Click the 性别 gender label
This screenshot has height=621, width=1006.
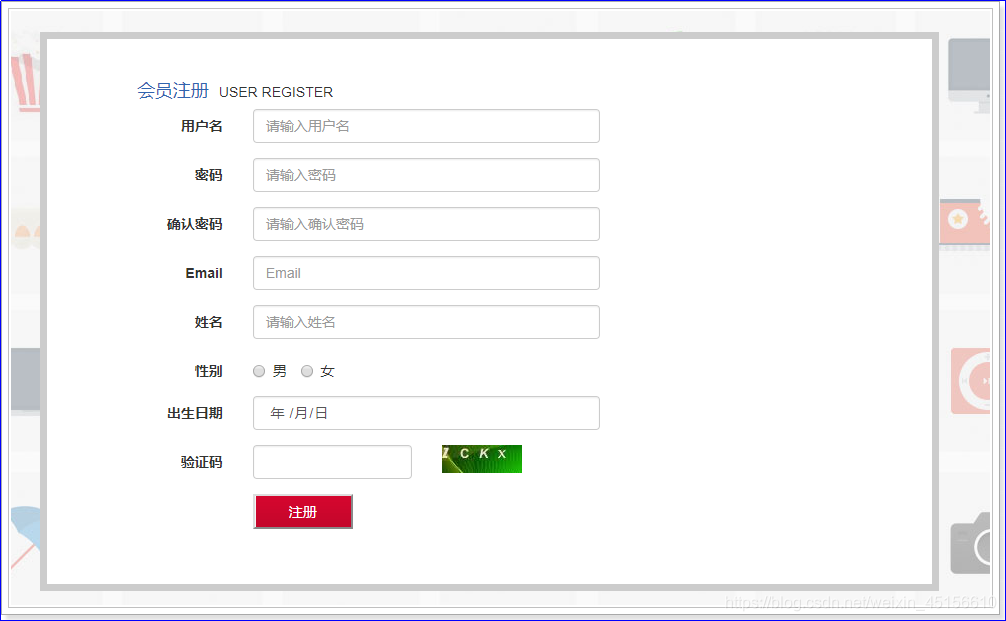[209, 371]
